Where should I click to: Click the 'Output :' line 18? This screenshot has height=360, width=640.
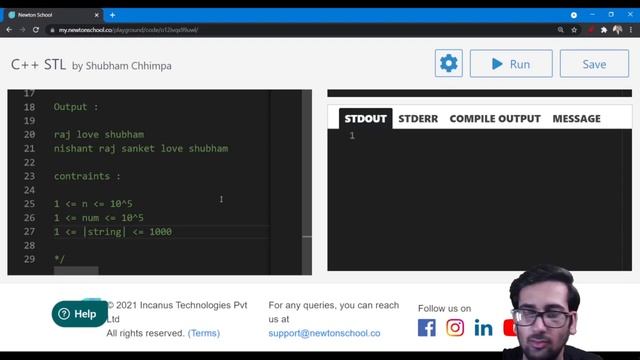tap(76, 107)
